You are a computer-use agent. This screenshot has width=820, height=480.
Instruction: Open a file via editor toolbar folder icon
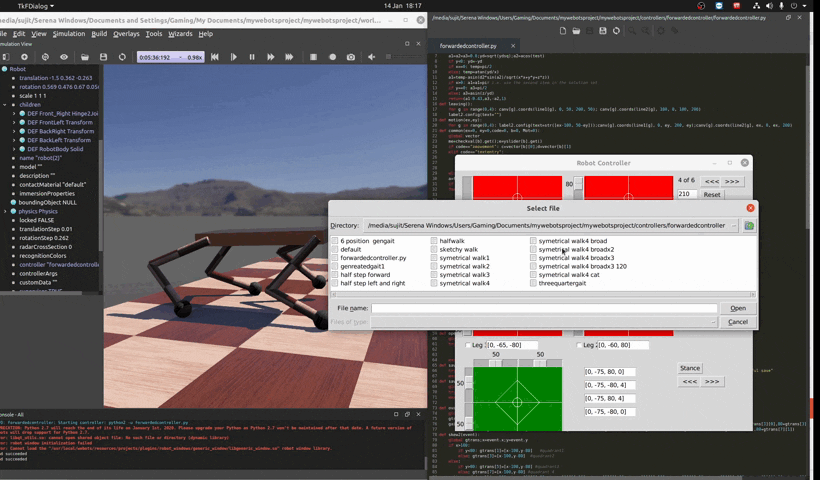click(x=576, y=31)
